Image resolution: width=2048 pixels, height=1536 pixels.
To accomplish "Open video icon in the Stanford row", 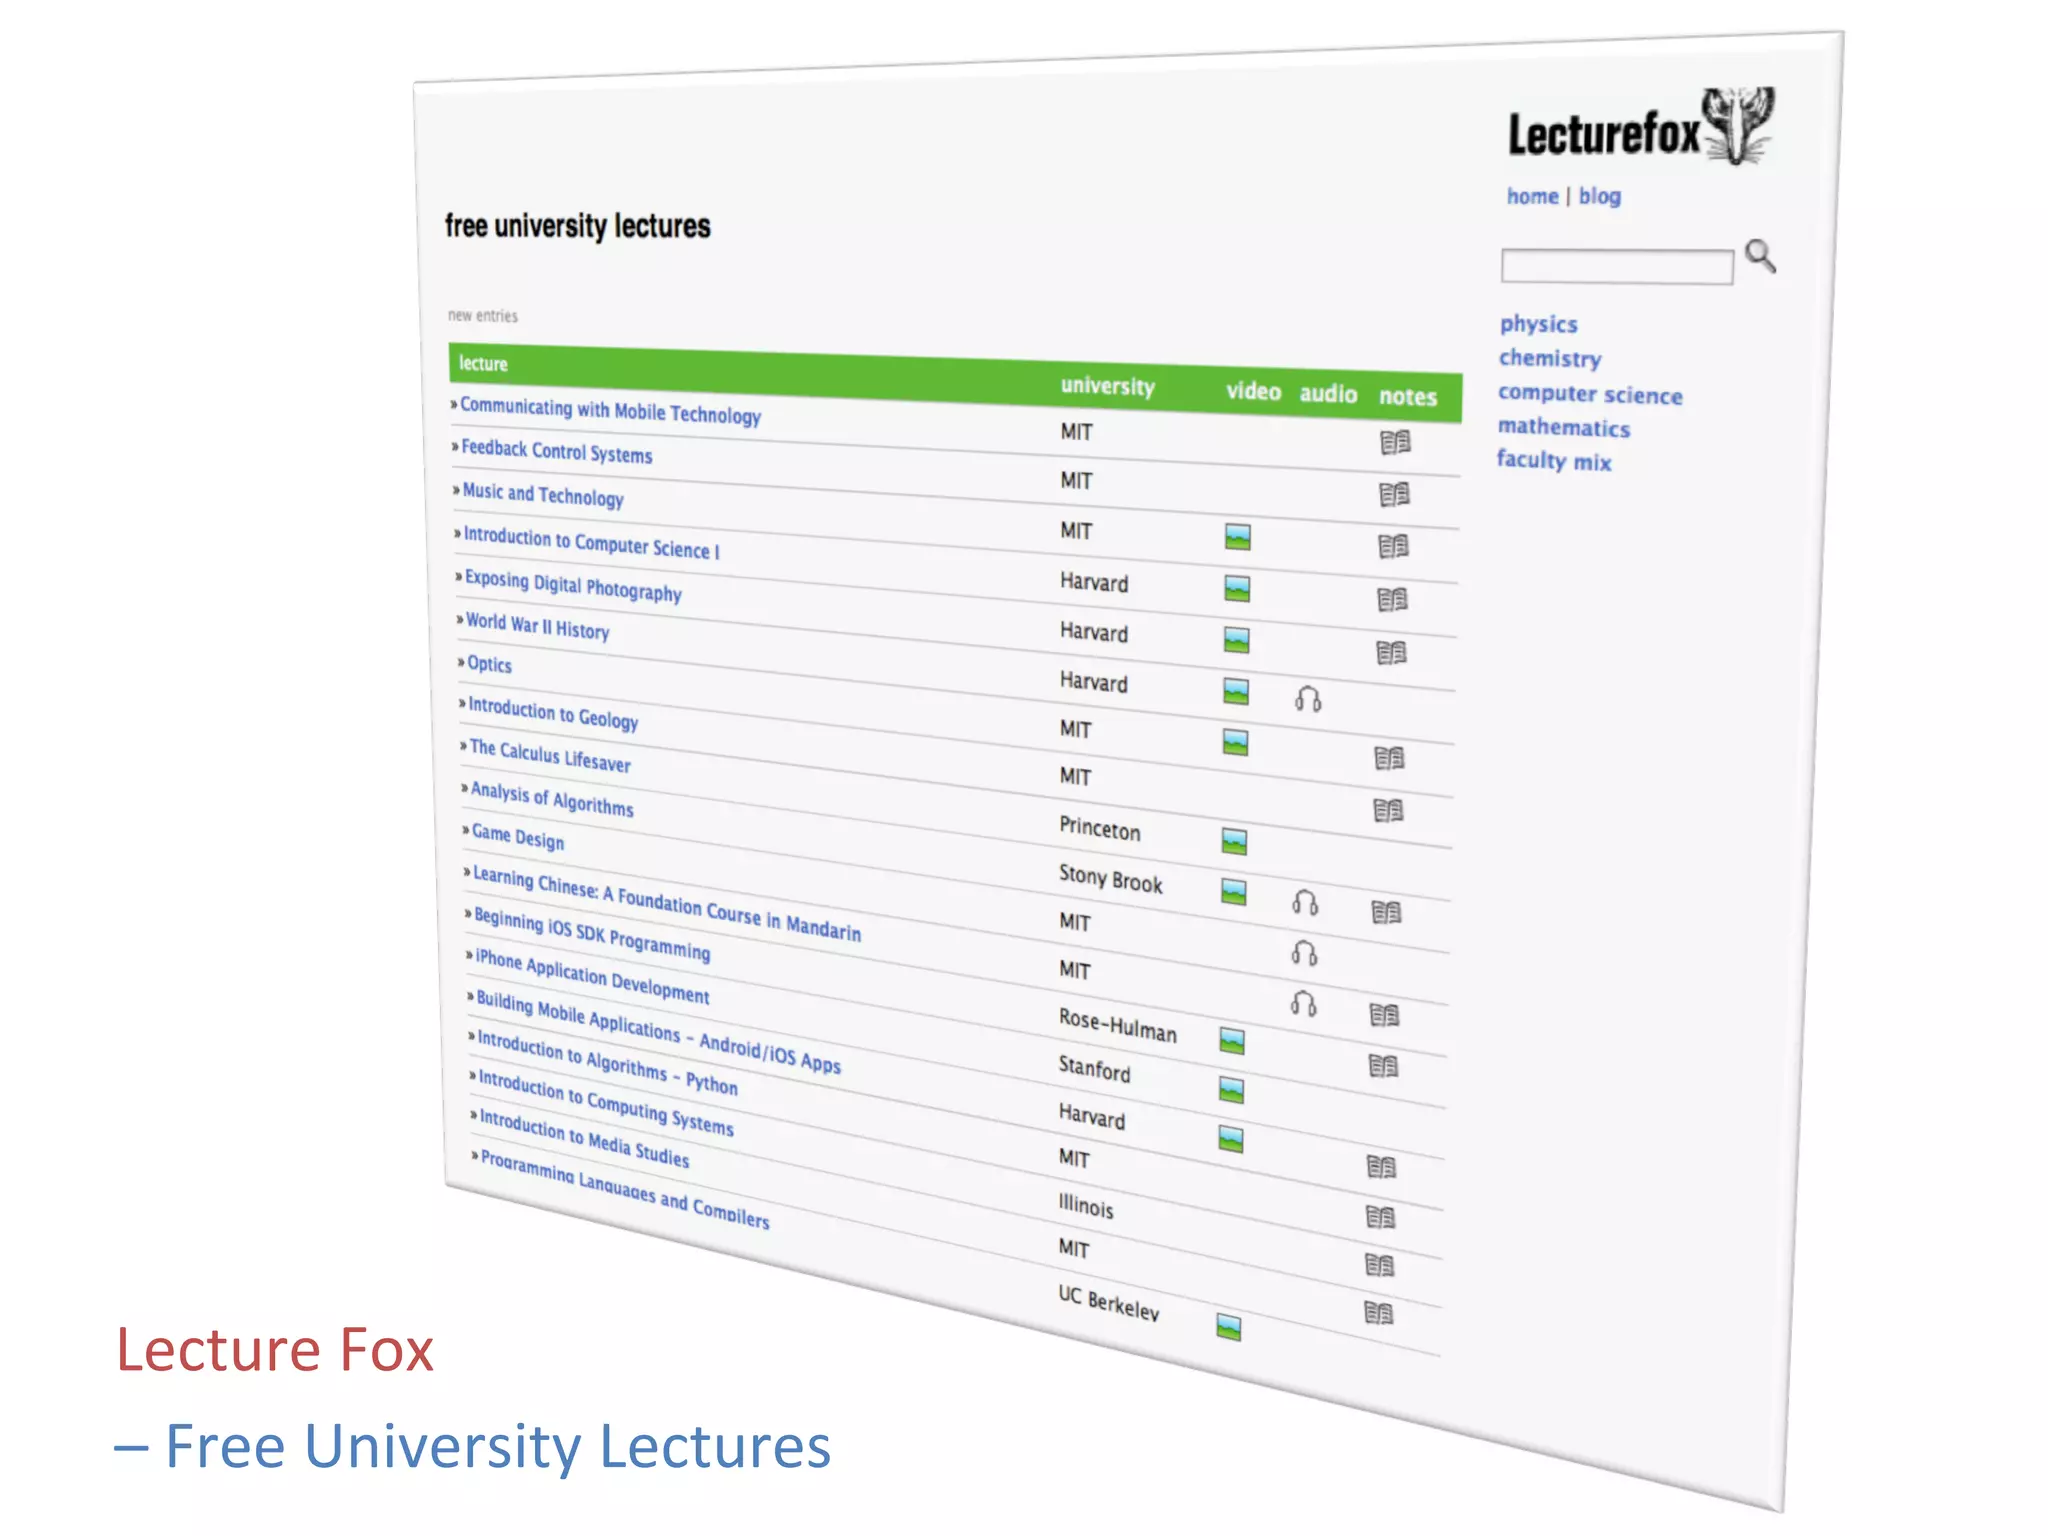I will click(x=1231, y=1090).
